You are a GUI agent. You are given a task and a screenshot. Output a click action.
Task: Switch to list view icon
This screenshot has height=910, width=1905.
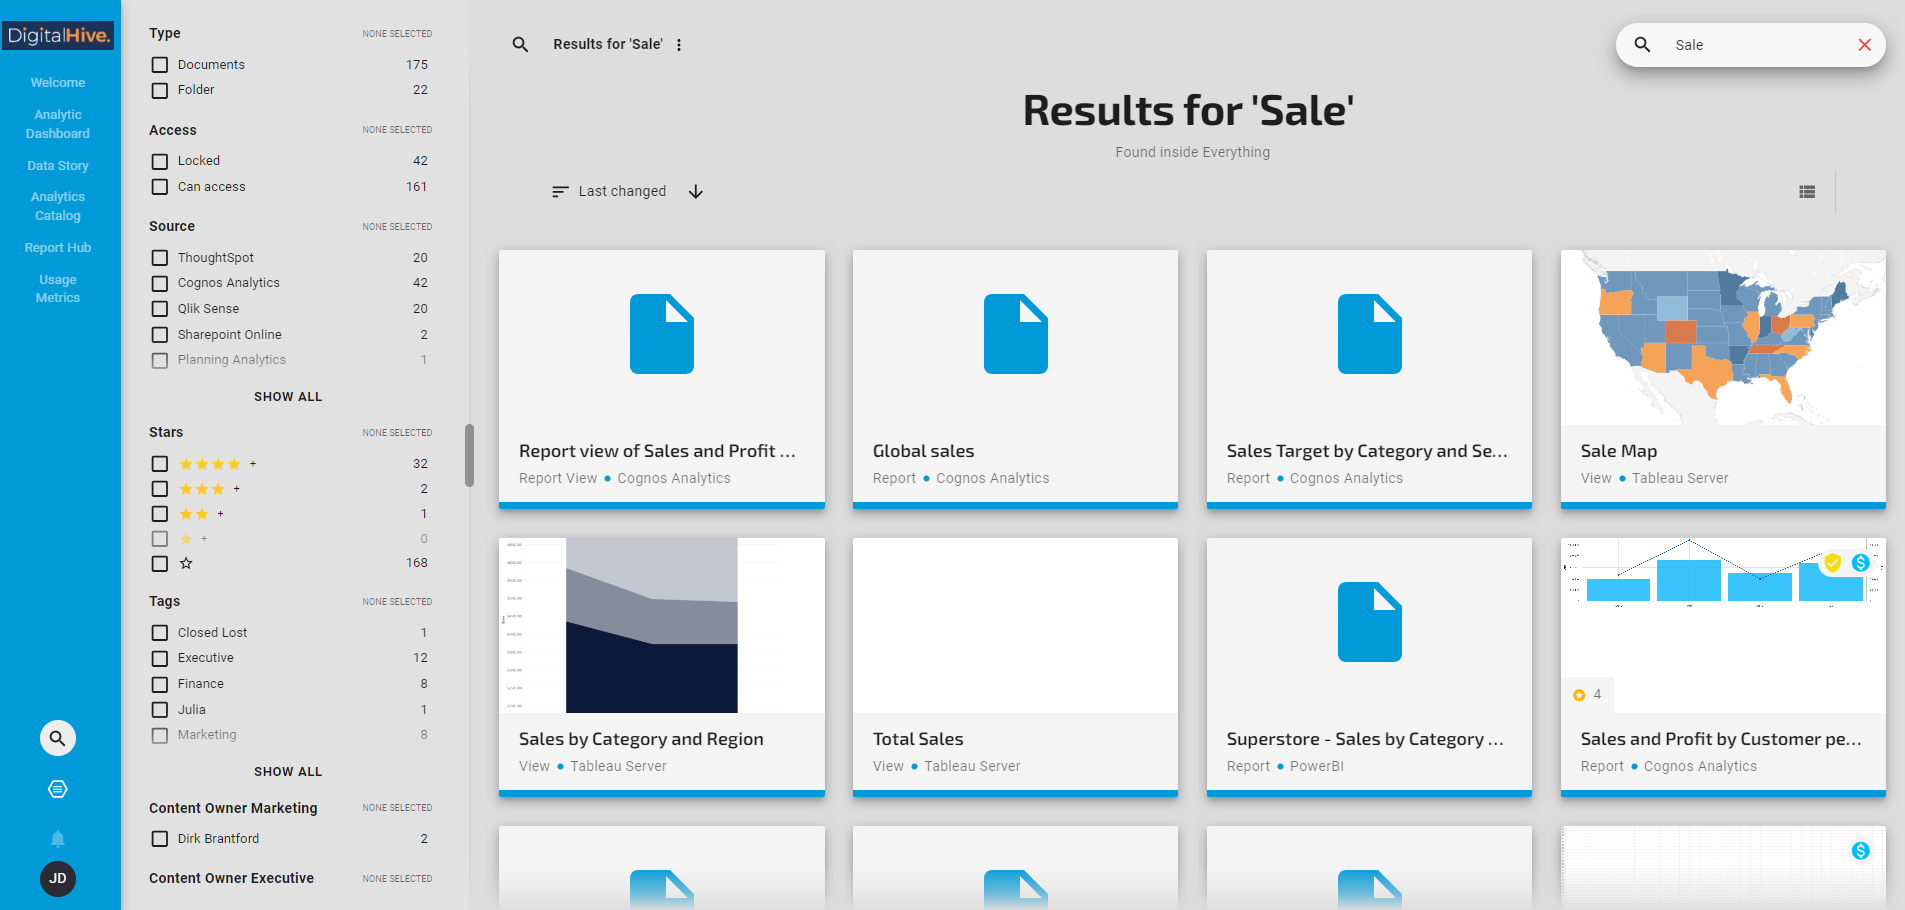click(x=1806, y=192)
